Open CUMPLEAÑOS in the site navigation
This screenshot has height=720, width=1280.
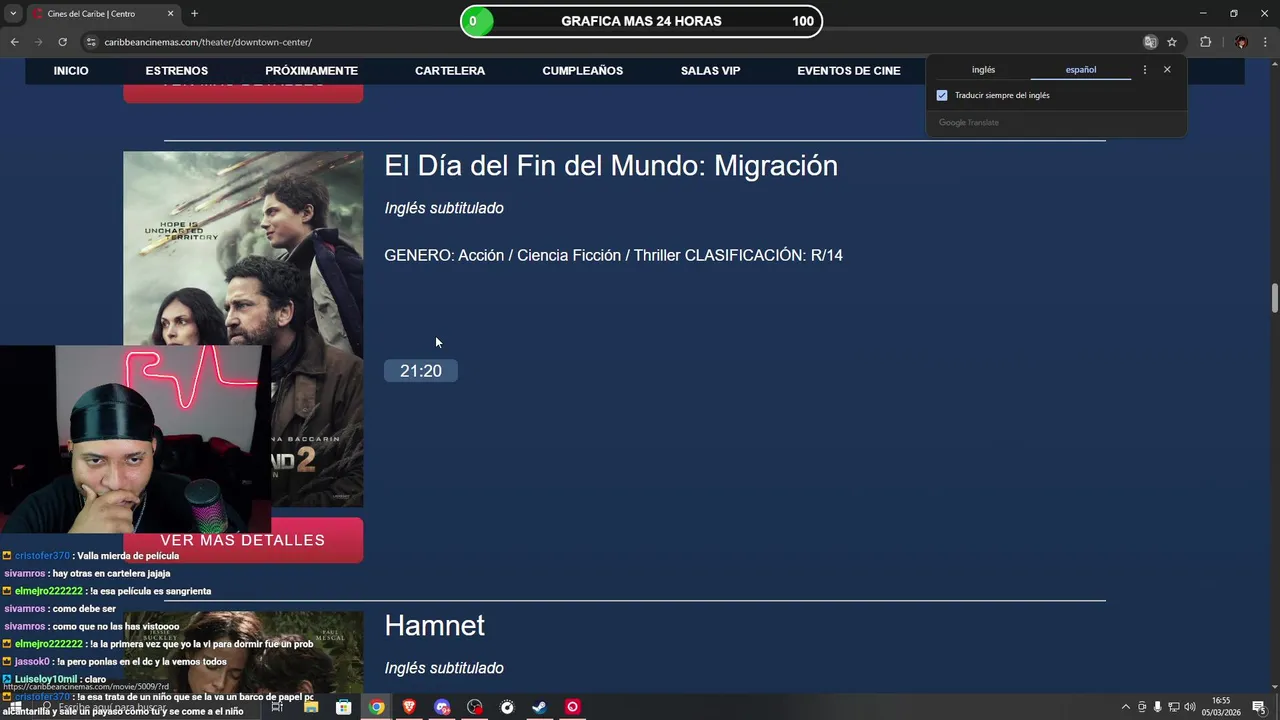583,71
